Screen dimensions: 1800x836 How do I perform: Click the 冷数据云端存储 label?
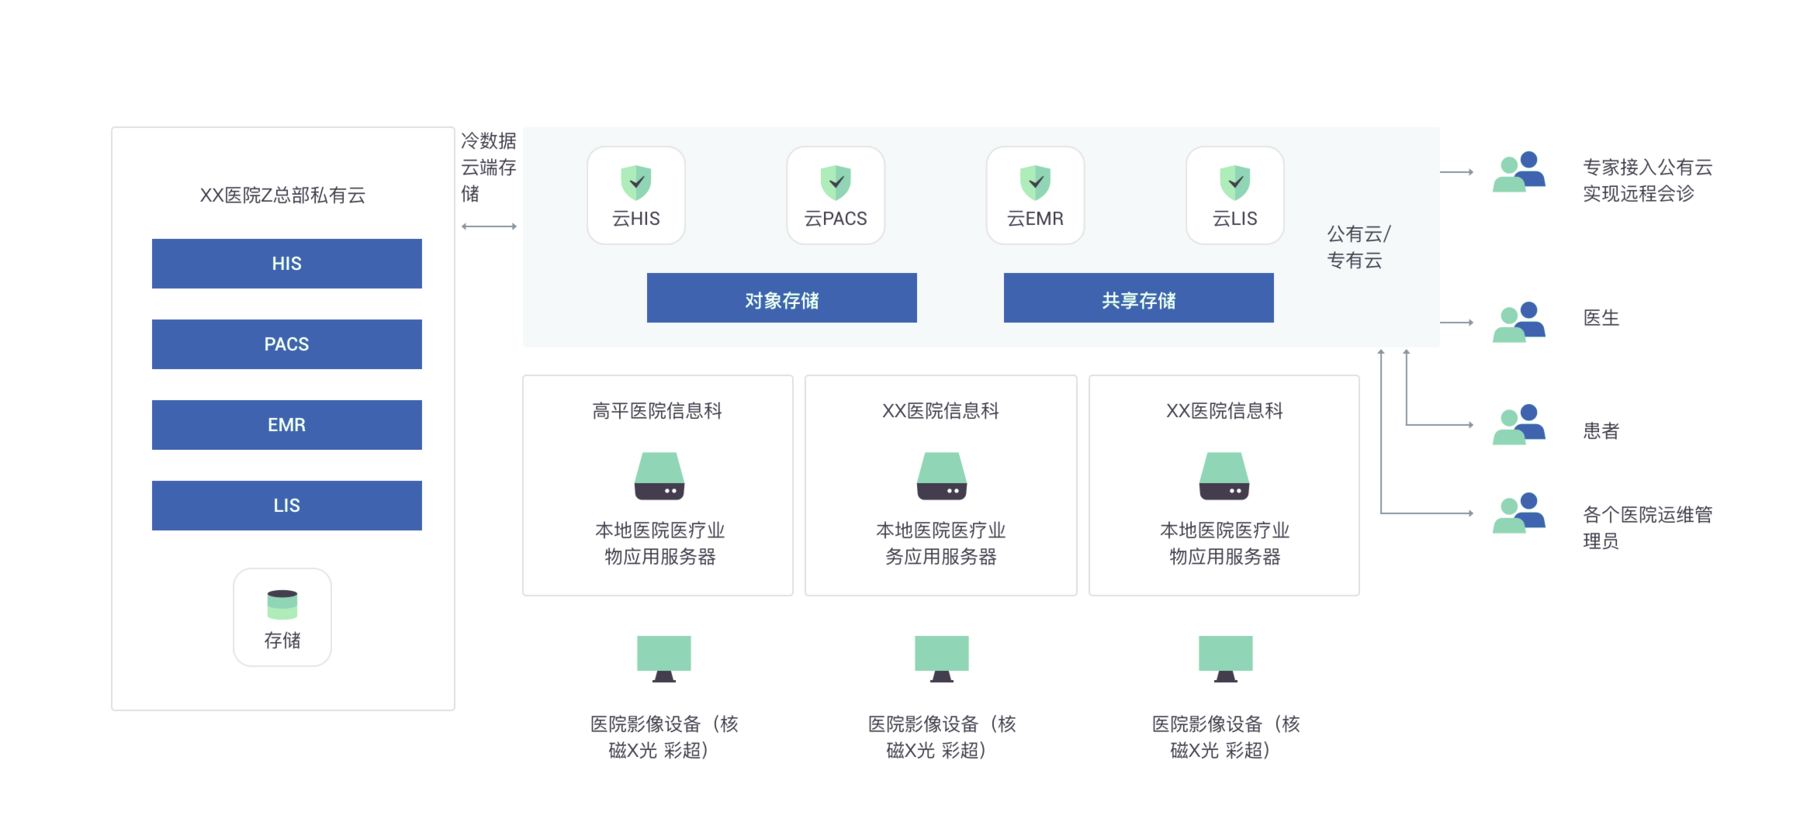[x=488, y=167]
